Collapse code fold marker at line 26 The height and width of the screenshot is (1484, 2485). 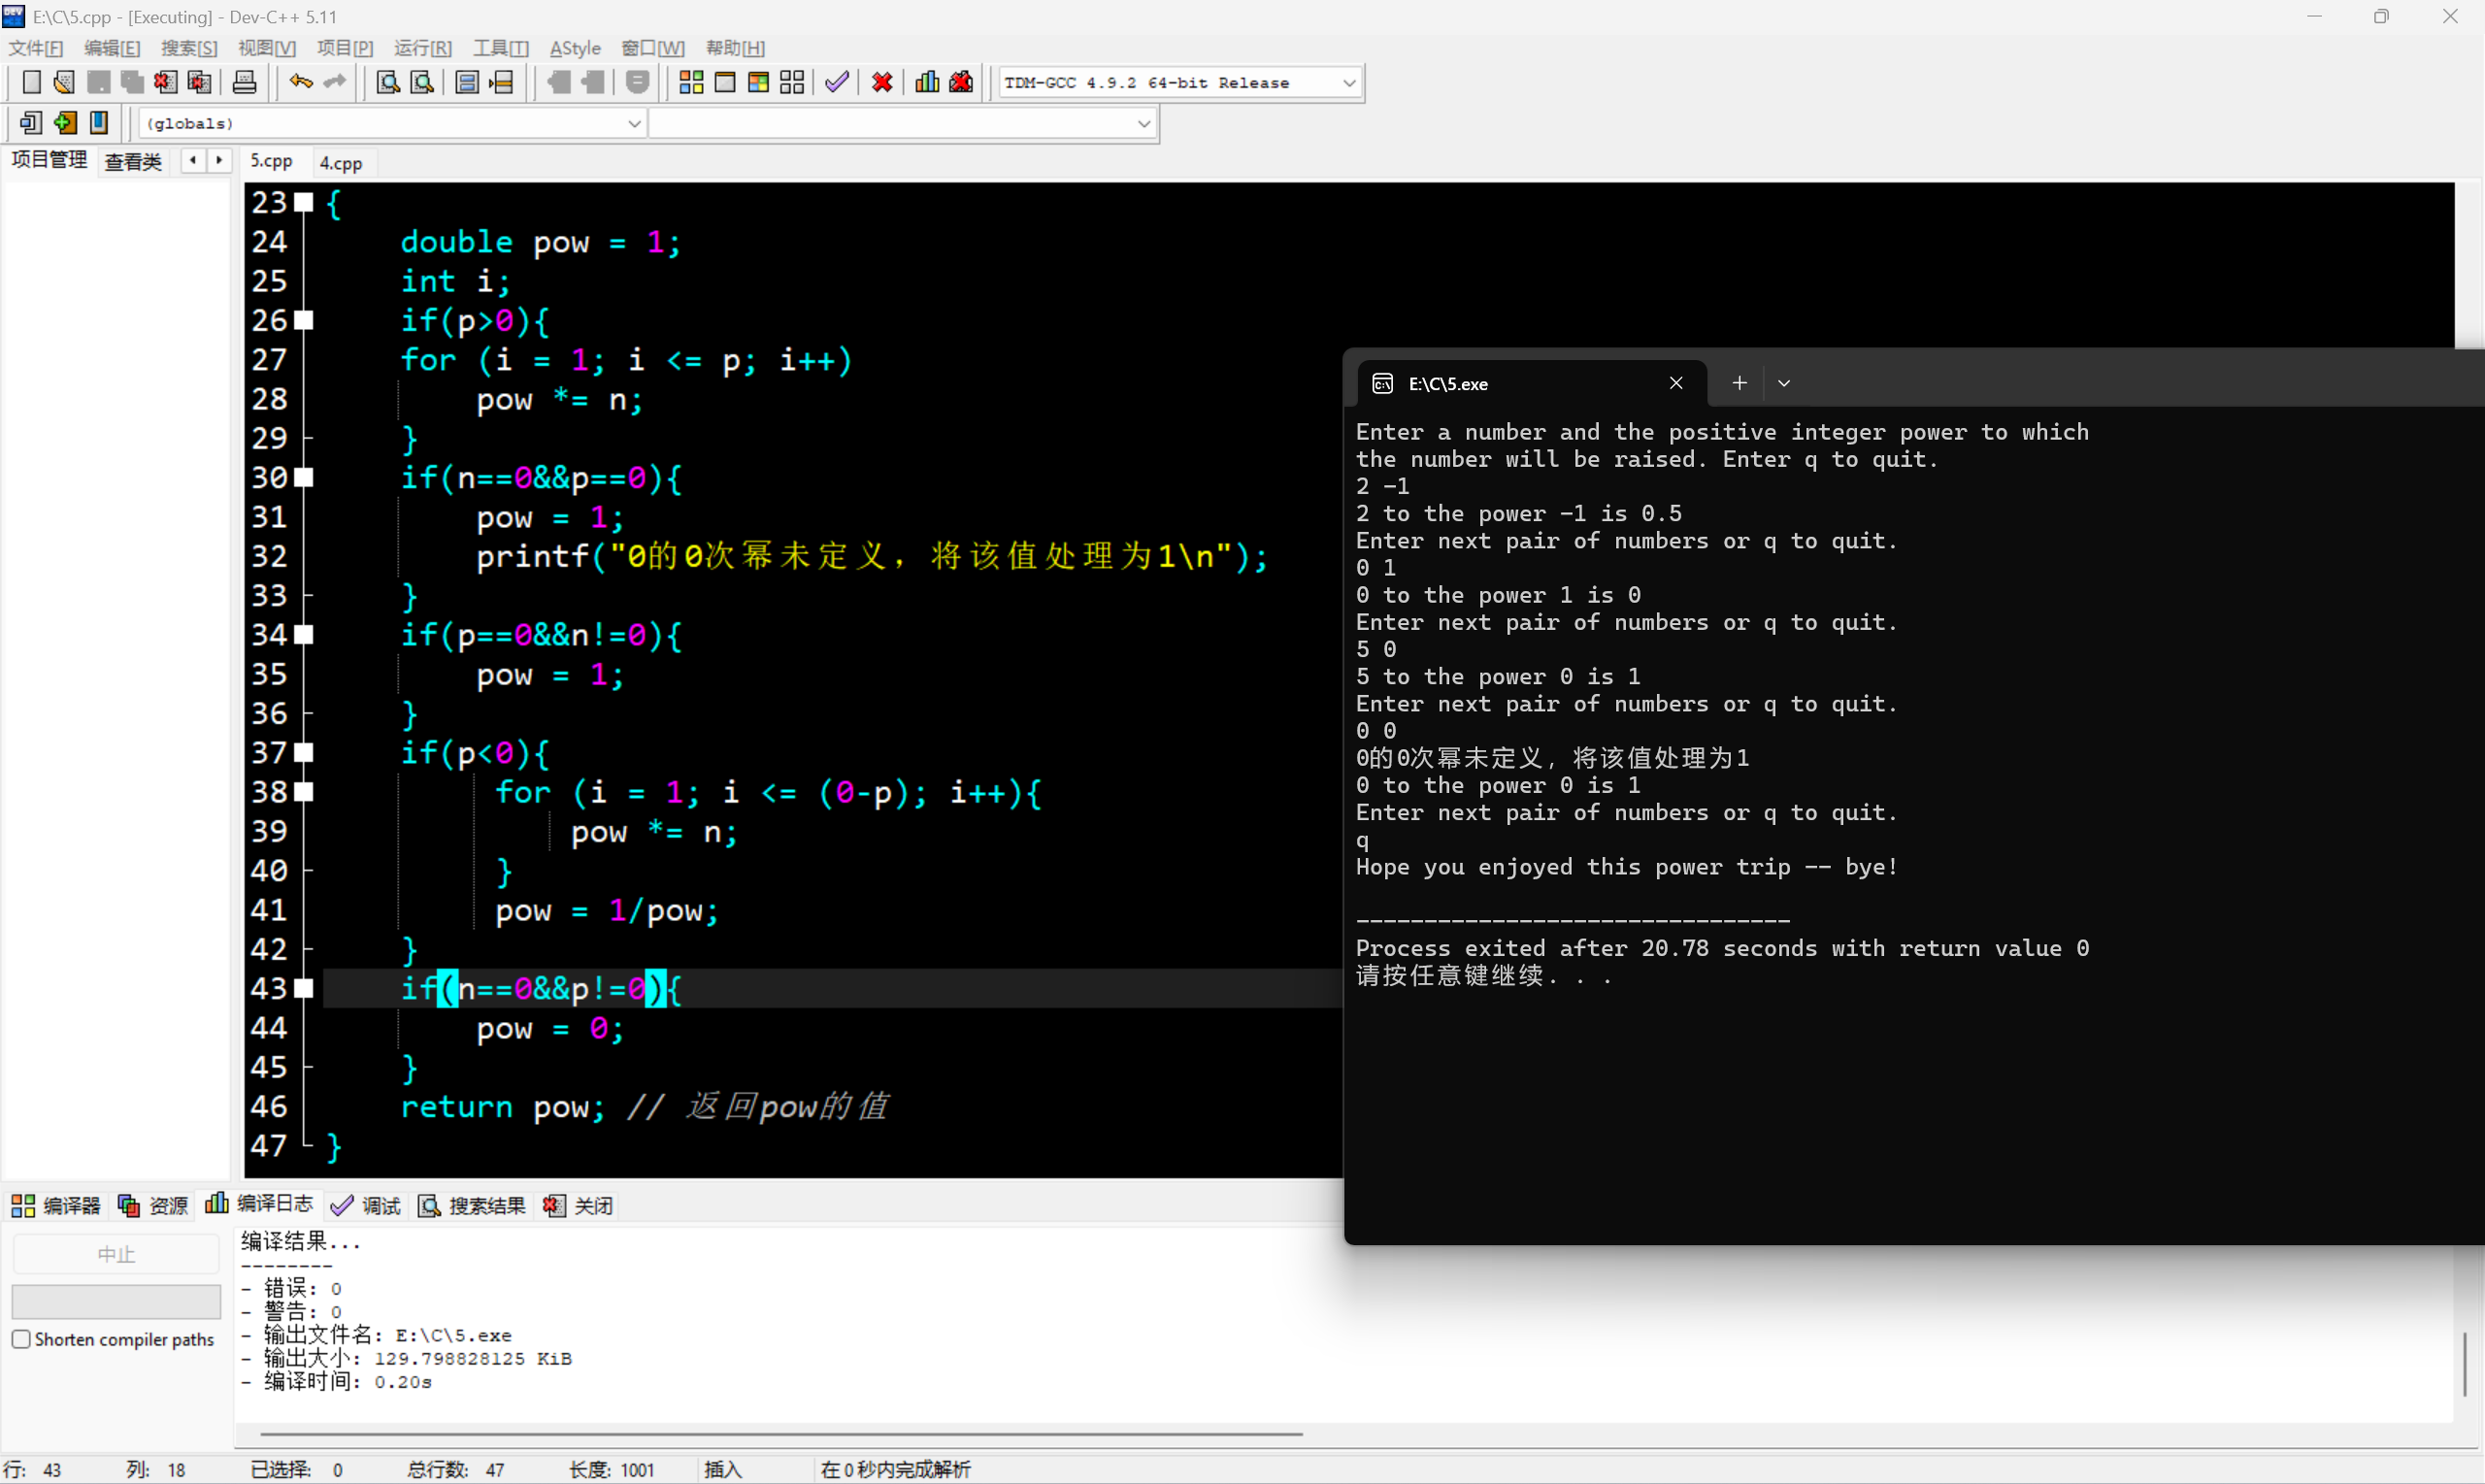pos(304,320)
